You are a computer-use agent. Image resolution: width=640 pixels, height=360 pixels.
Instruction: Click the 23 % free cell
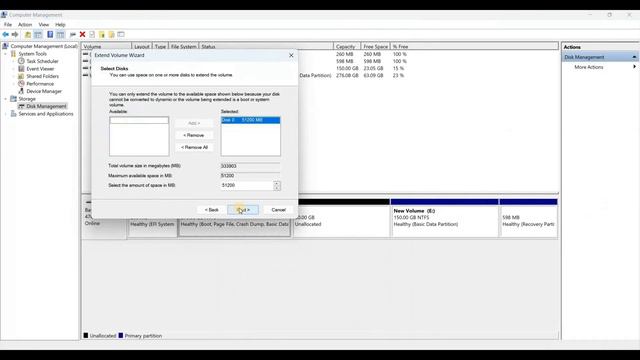point(398,76)
